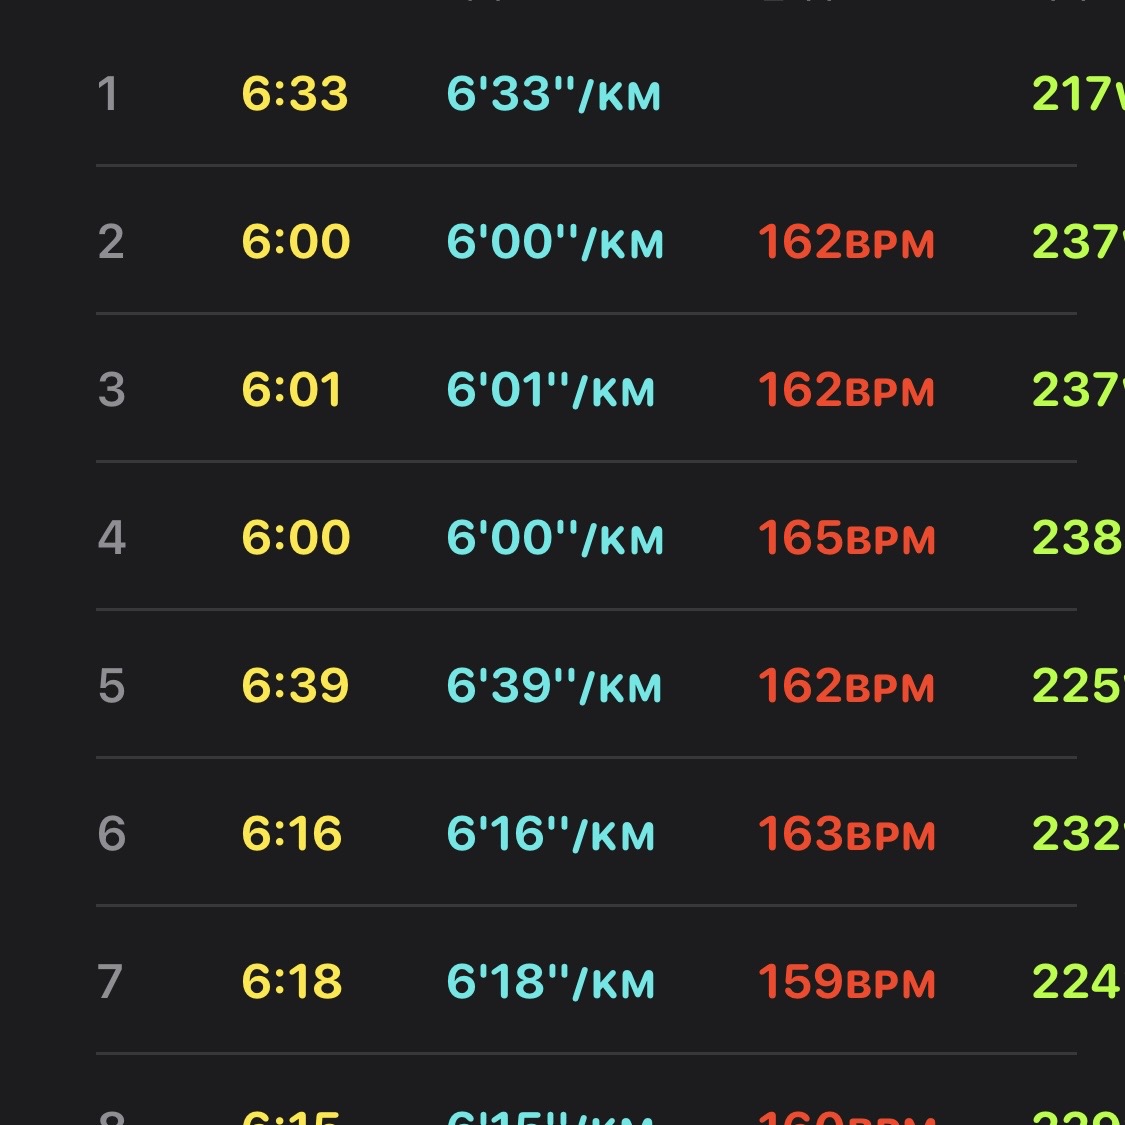
Task: Tap pace 6'01''/KM in split 3
Action: [x=550, y=390]
